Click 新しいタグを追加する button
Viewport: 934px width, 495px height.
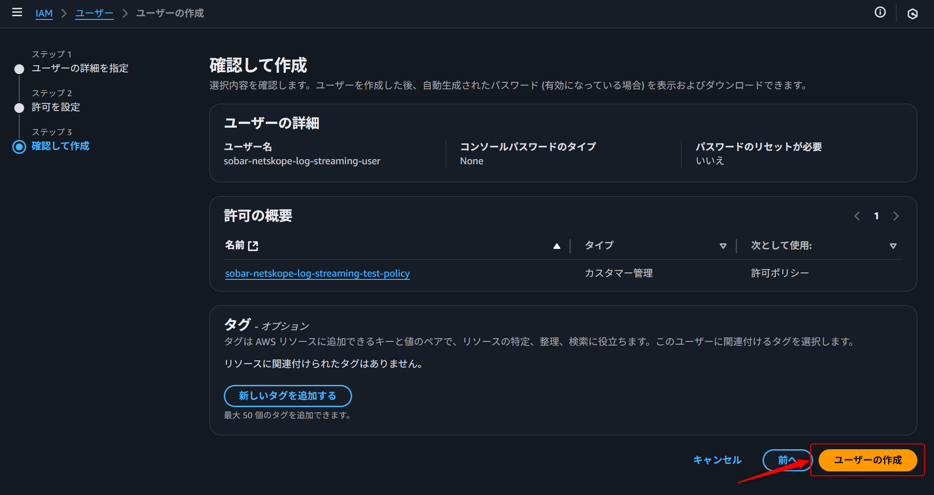coord(288,396)
